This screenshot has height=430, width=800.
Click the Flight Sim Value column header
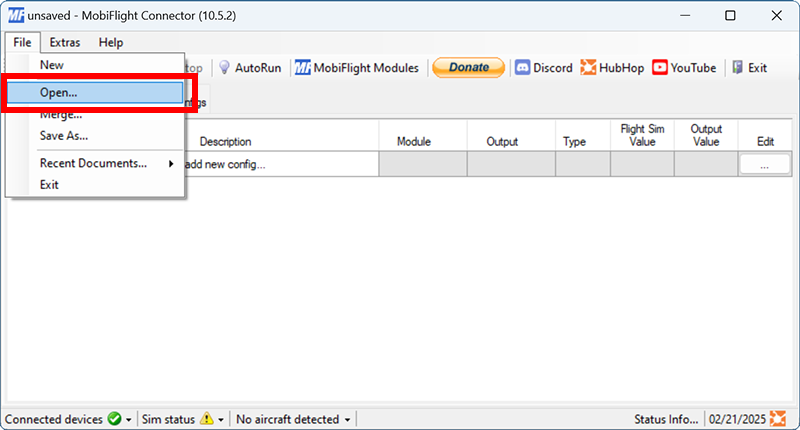pos(642,135)
